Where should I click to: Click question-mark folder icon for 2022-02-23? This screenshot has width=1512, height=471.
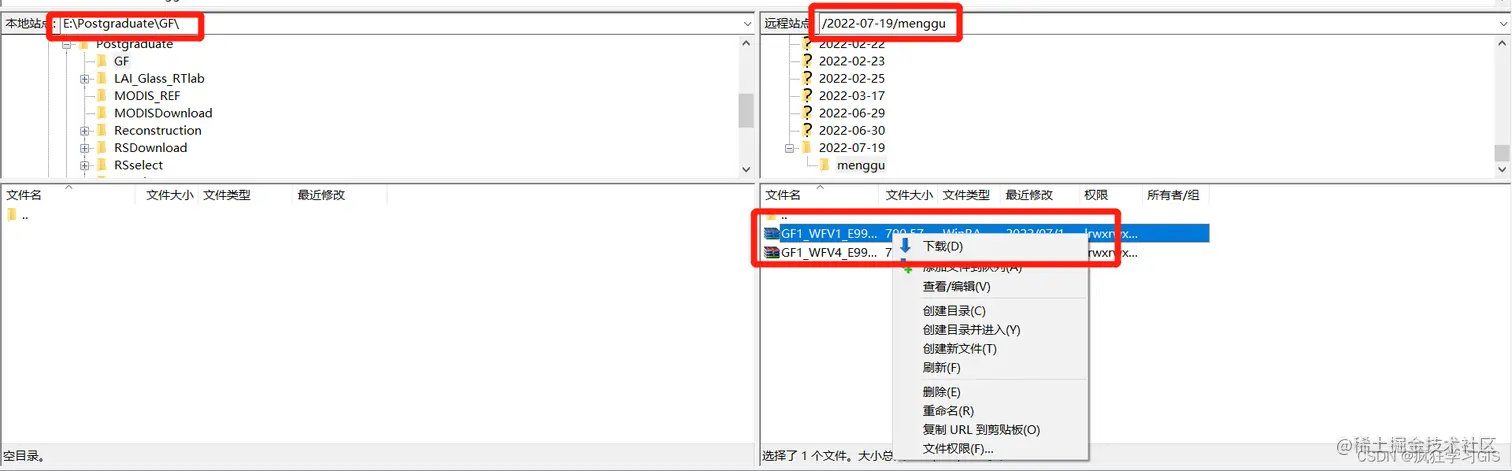807,61
